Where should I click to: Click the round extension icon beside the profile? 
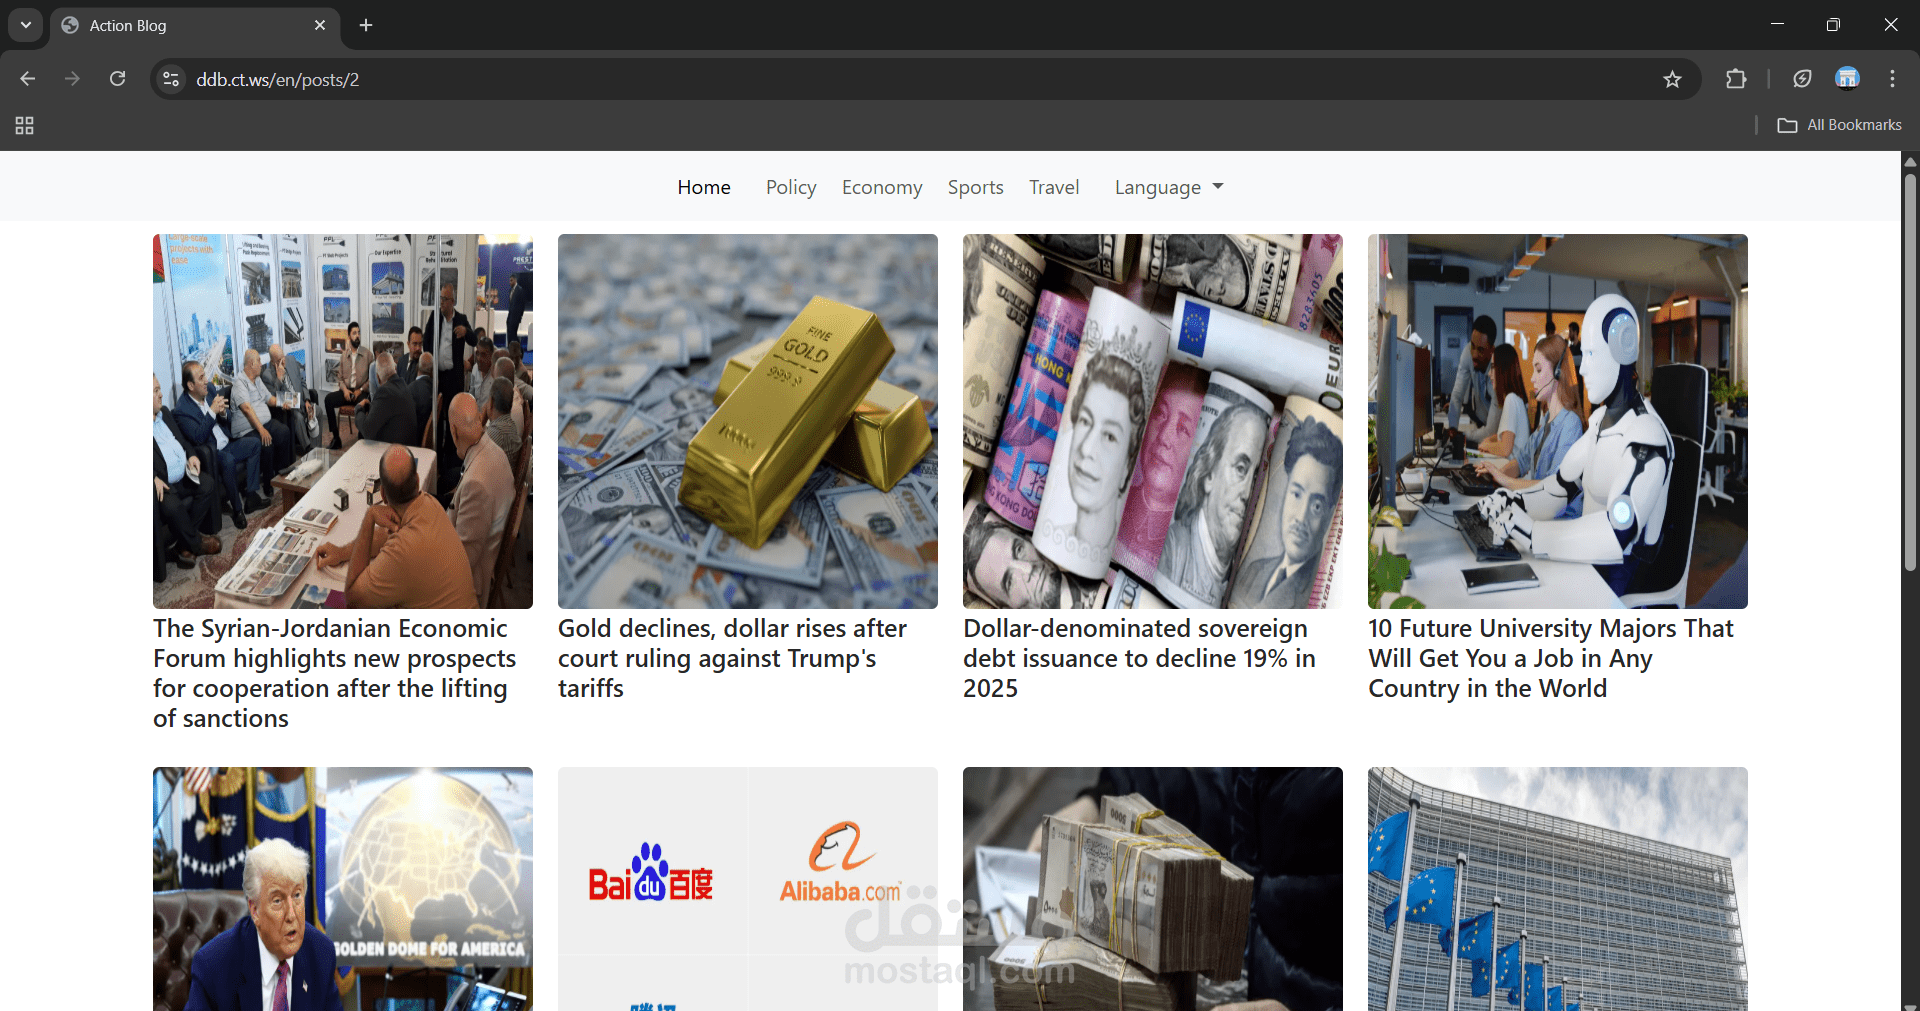coord(1802,79)
